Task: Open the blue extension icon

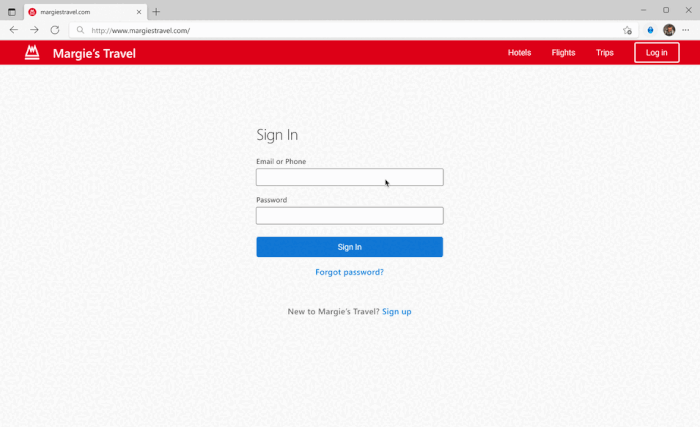Action: click(650, 30)
